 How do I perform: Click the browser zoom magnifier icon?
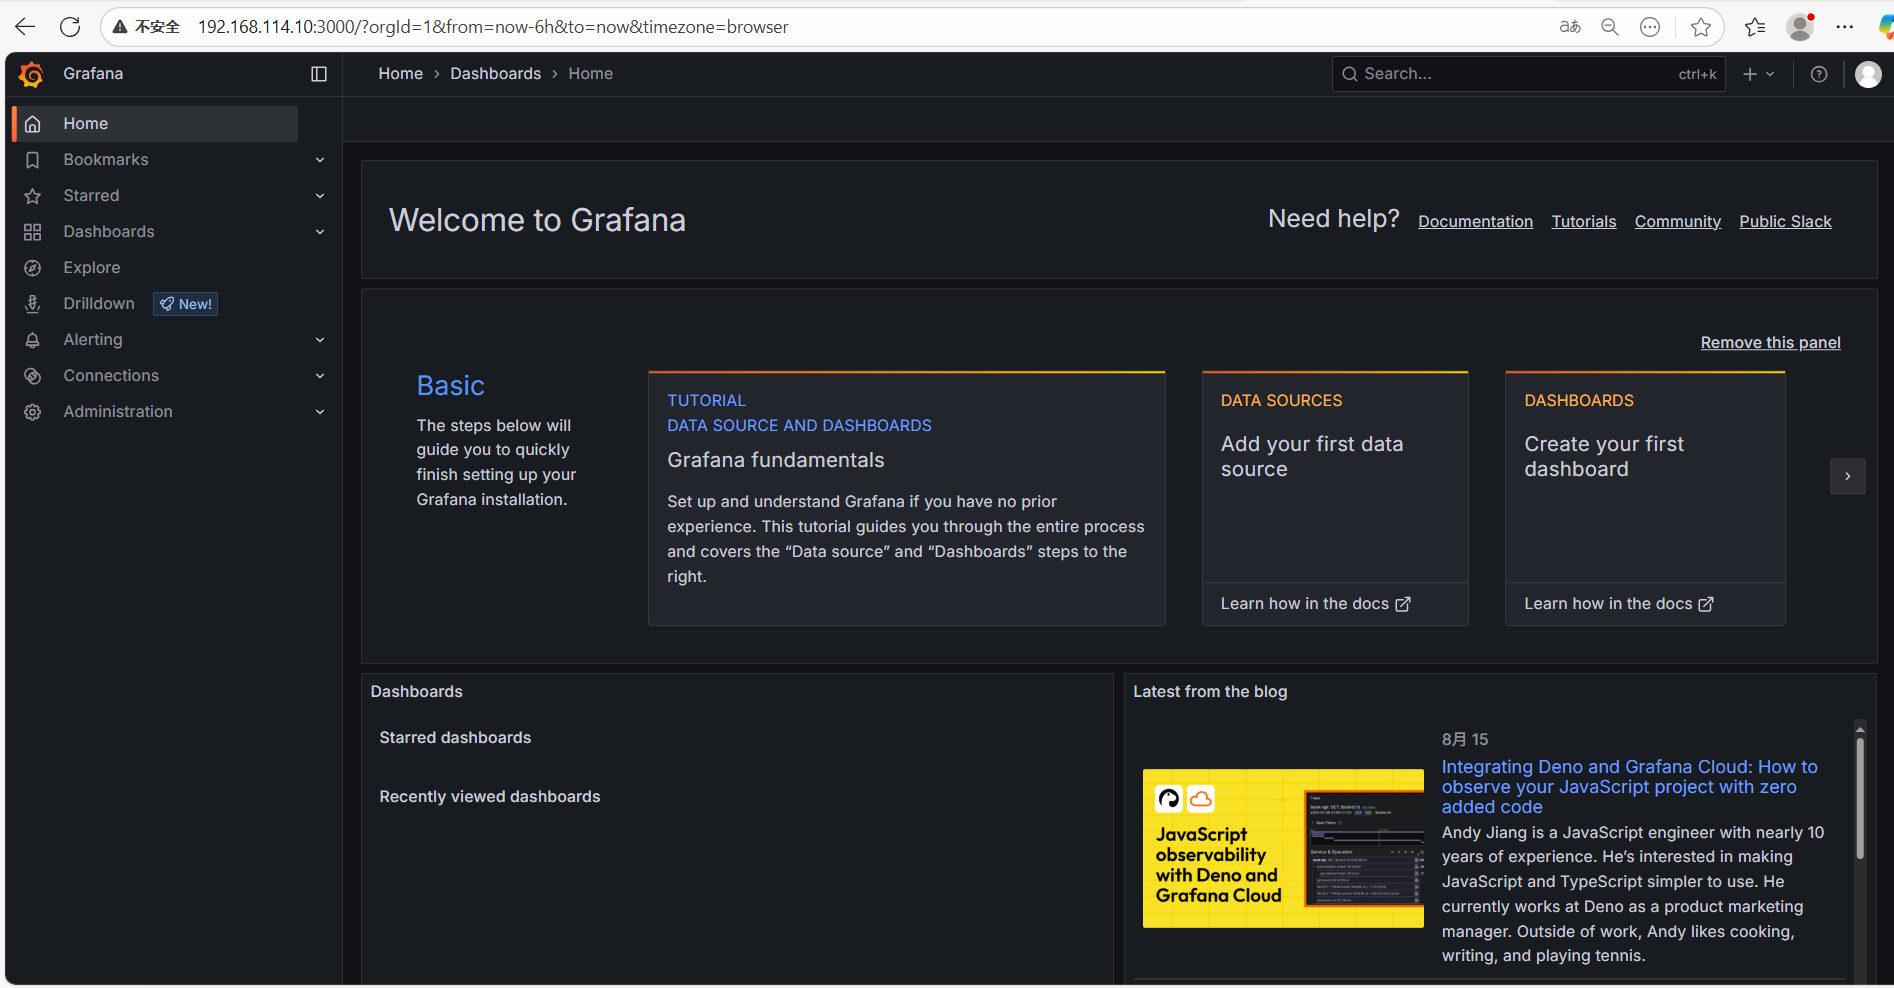coord(1610,27)
